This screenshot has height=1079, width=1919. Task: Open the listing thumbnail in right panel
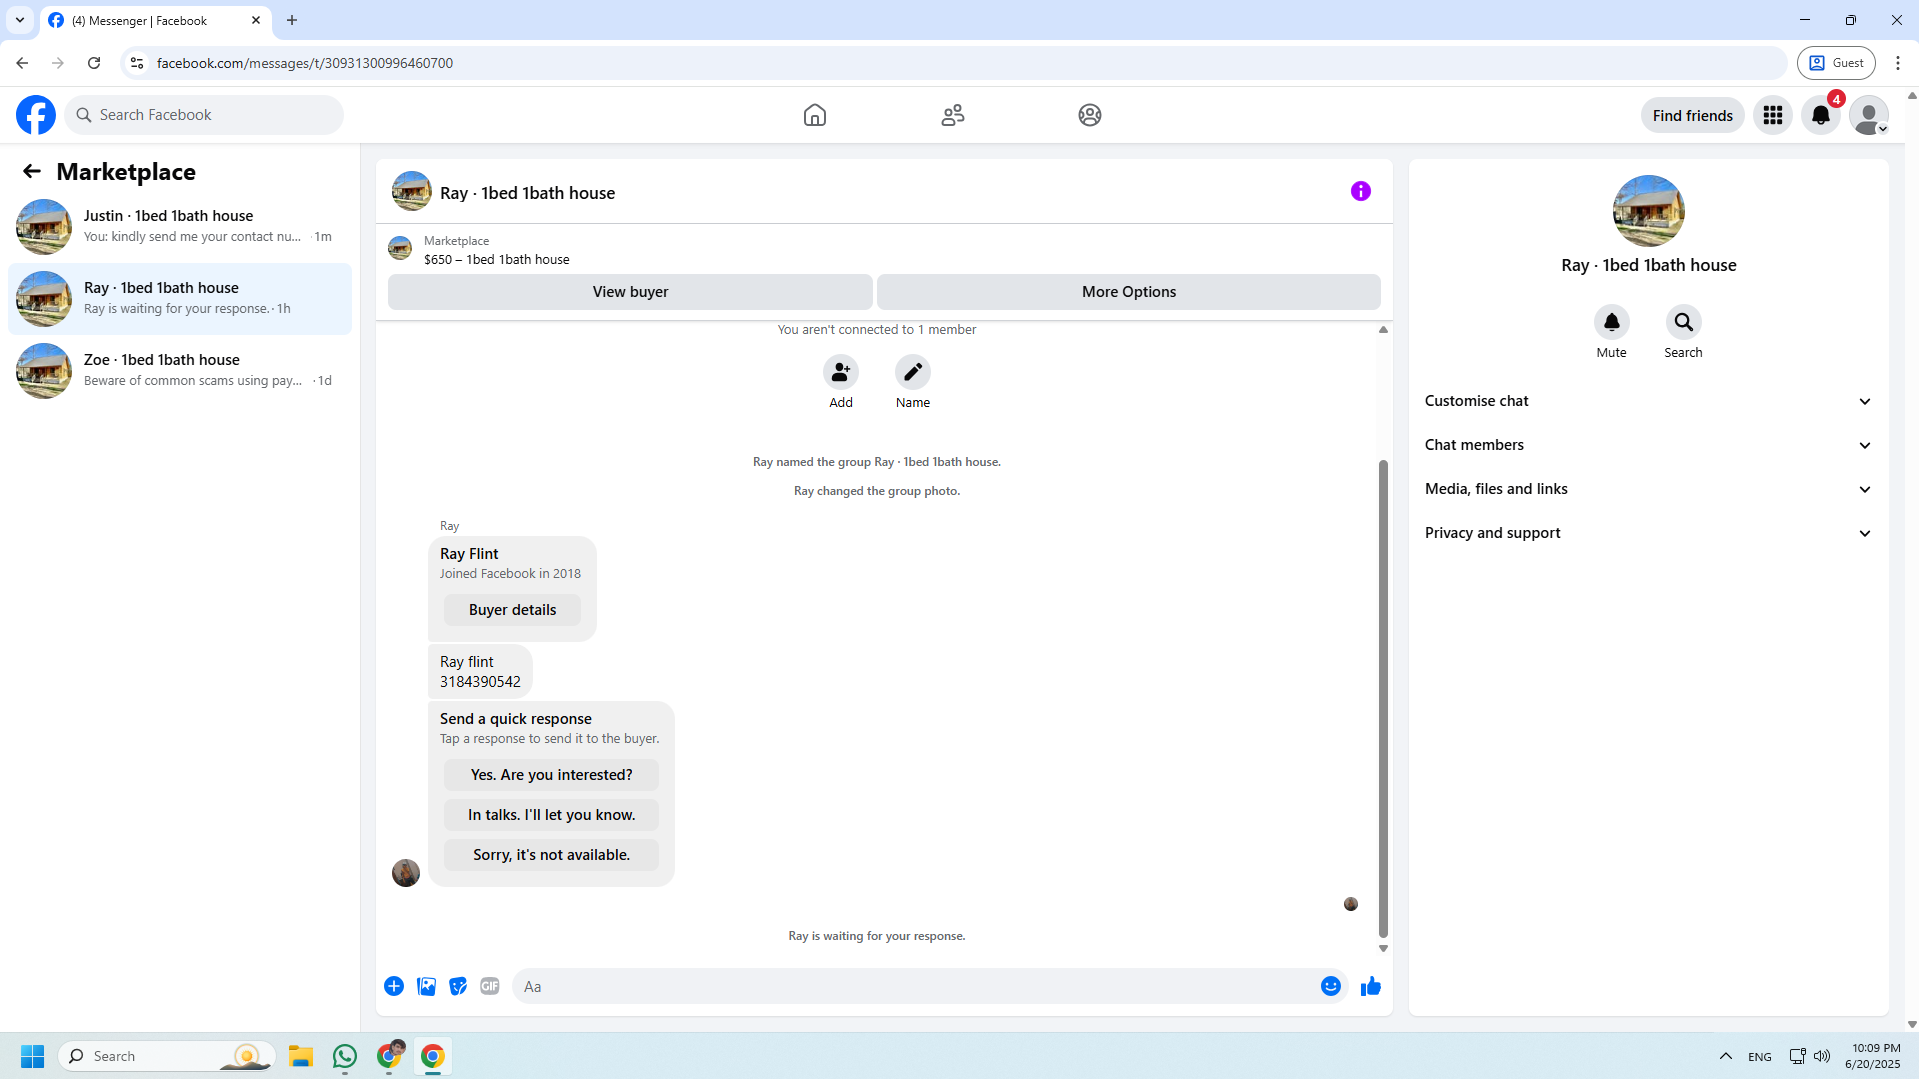tap(1649, 211)
